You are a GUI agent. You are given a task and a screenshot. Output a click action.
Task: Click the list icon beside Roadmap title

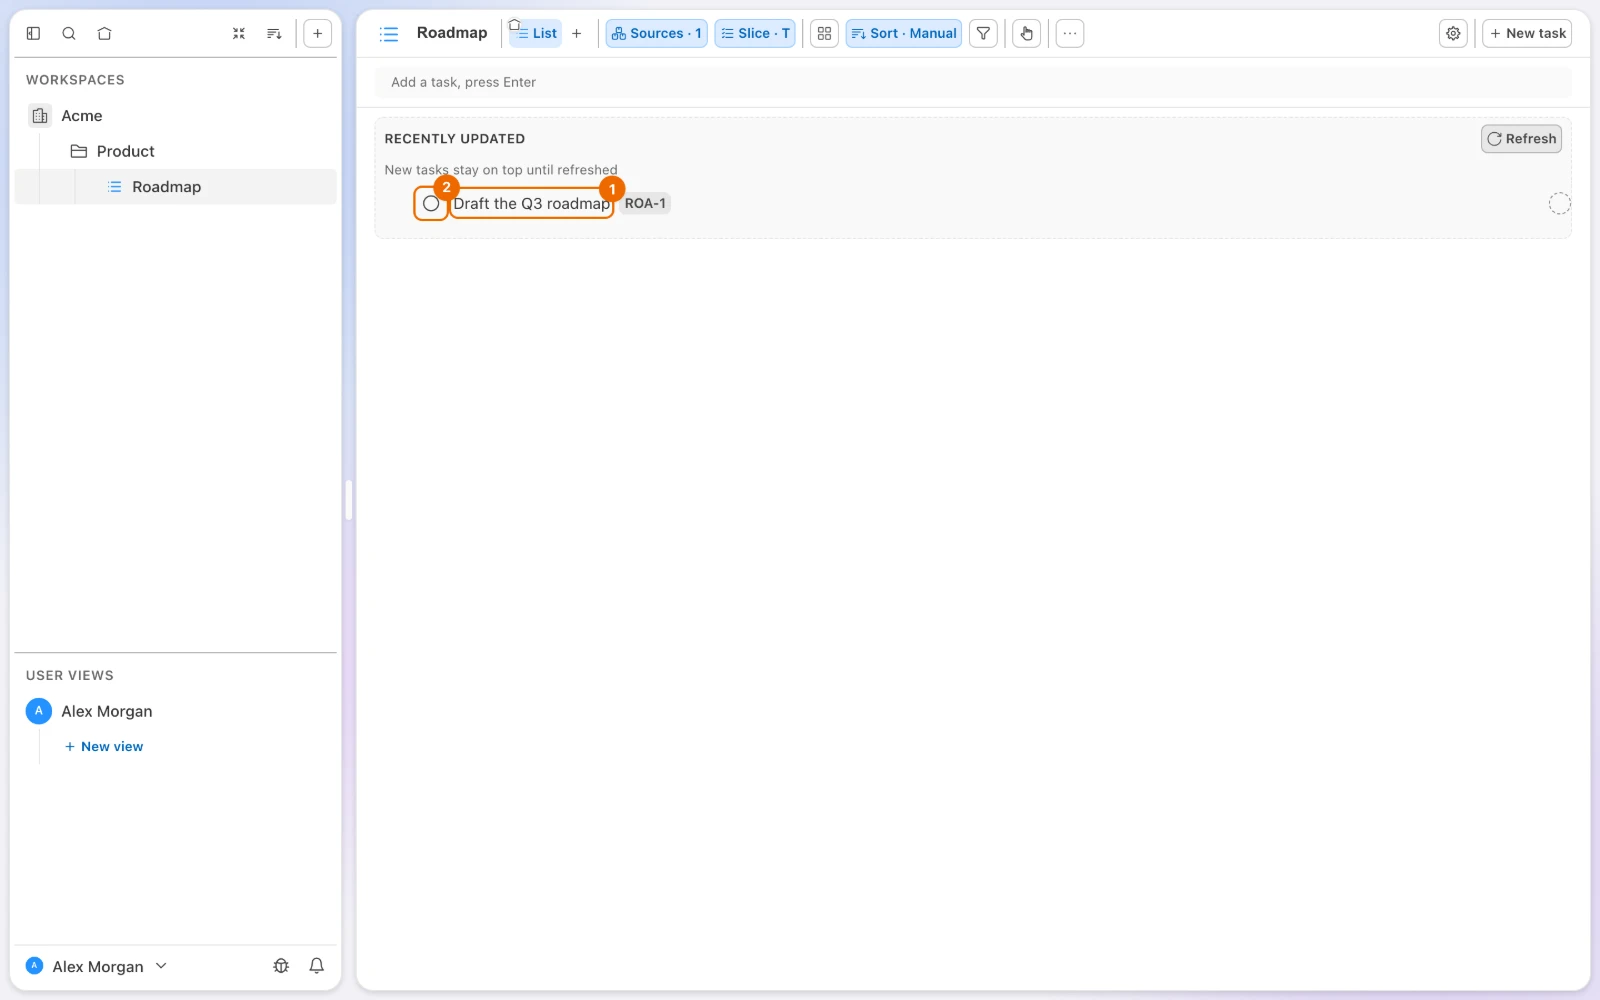tap(389, 34)
